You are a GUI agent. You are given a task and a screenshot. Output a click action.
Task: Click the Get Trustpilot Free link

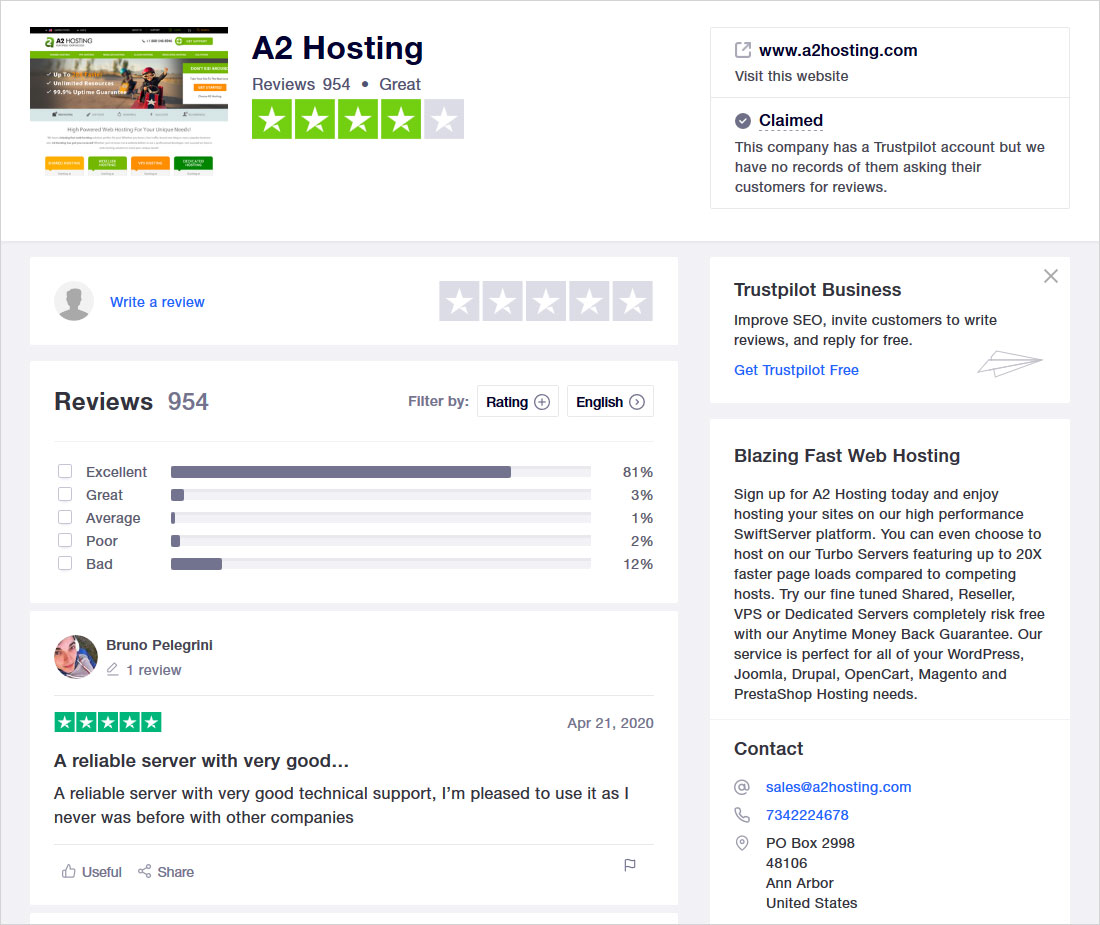[x=796, y=370]
